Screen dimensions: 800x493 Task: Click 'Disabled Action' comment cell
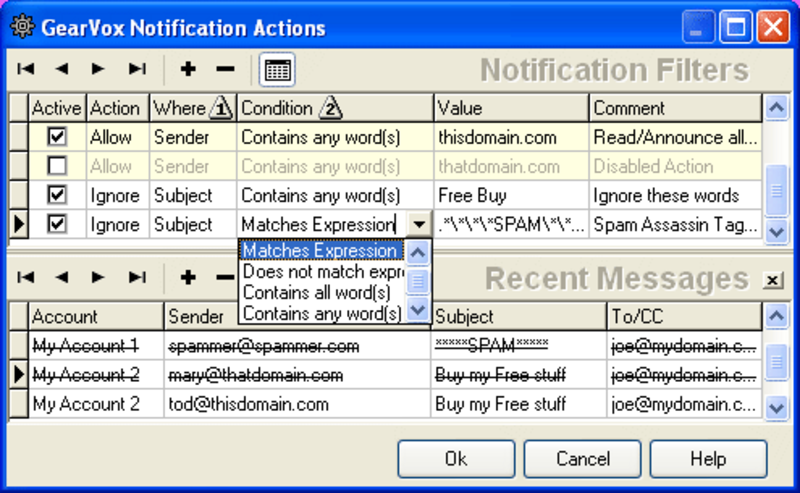pos(676,166)
